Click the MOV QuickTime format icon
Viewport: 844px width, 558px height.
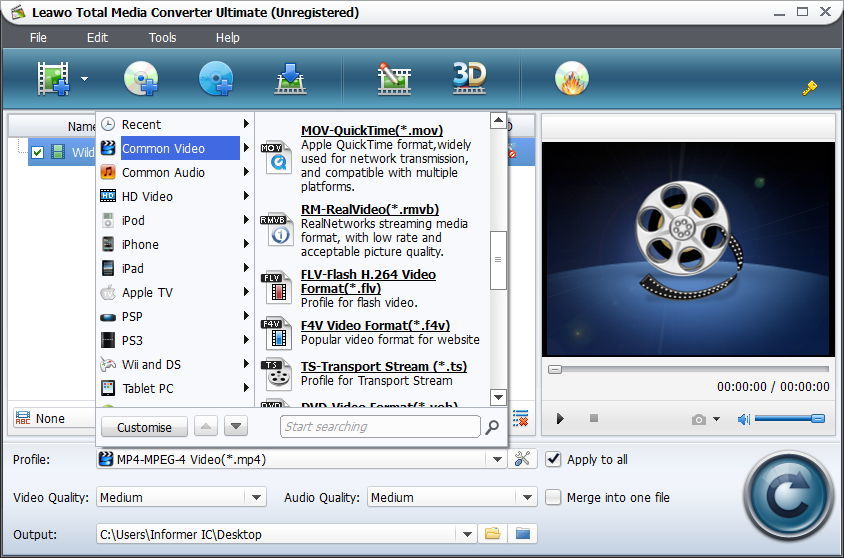coord(277,157)
